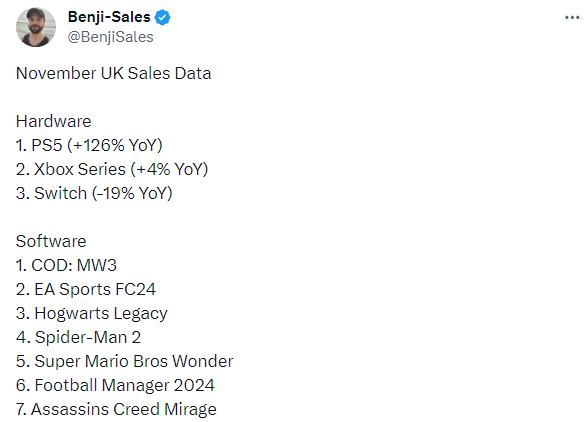Click the 'Xbox Series' text
Viewport: 587px width, 422px height.
point(80,169)
